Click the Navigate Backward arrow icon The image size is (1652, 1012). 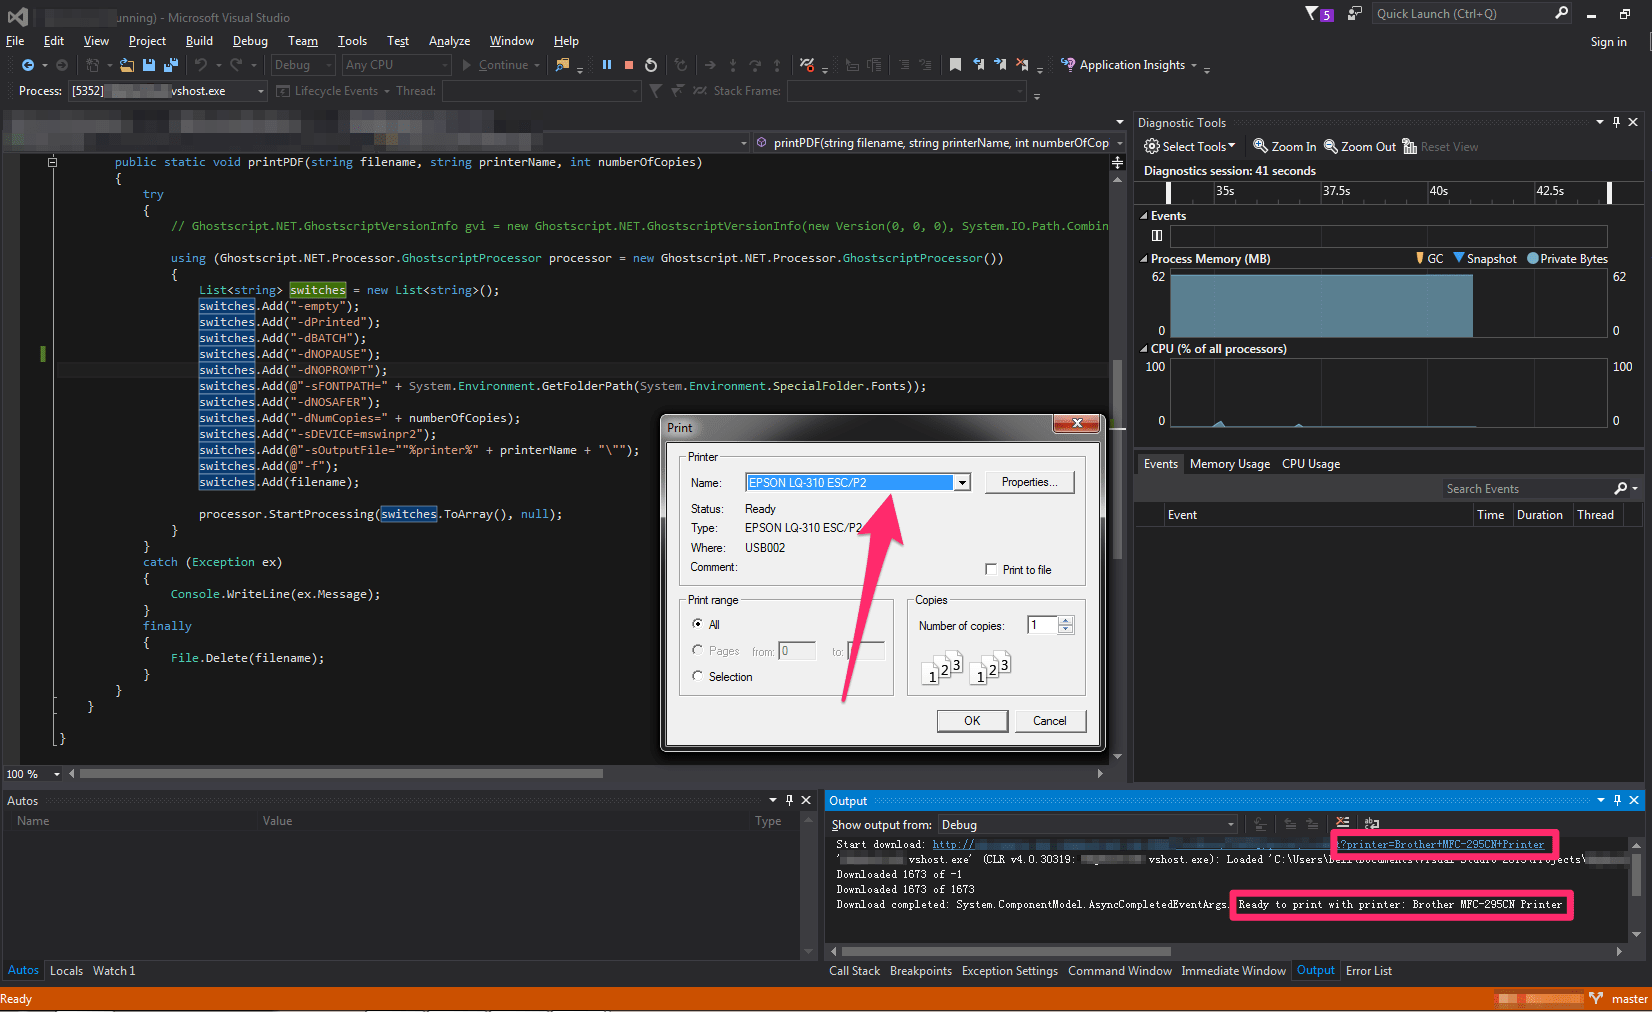point(28,65)
